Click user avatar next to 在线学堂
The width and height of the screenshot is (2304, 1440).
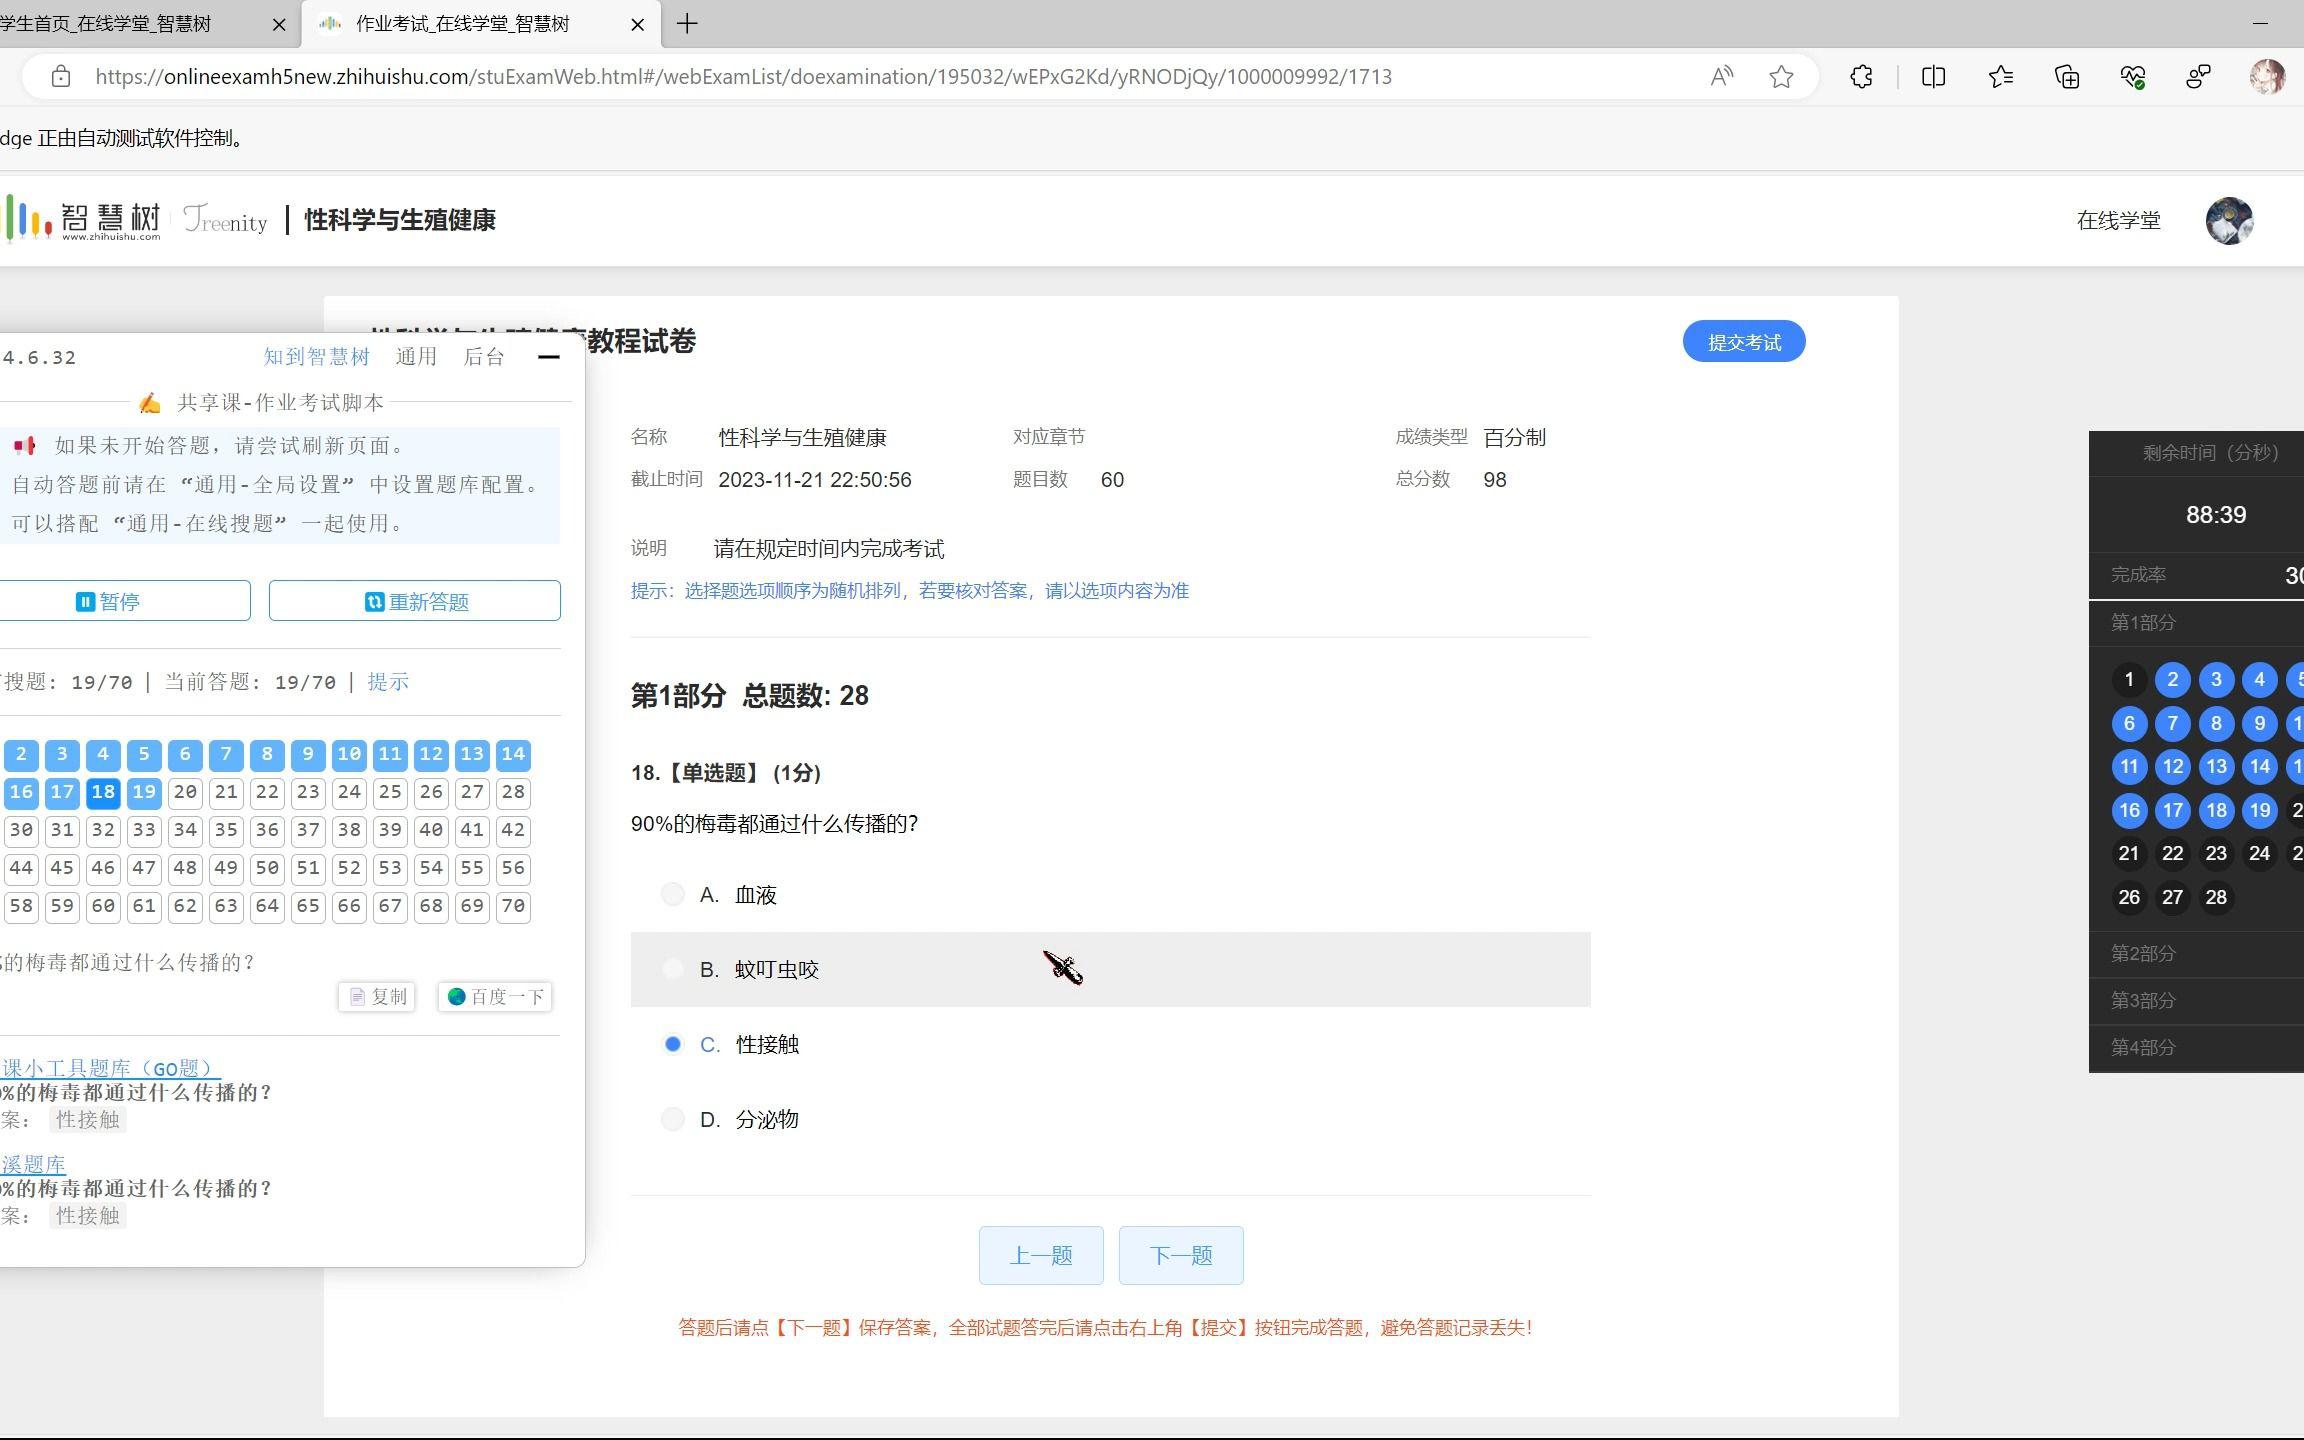coord(2229,220)
